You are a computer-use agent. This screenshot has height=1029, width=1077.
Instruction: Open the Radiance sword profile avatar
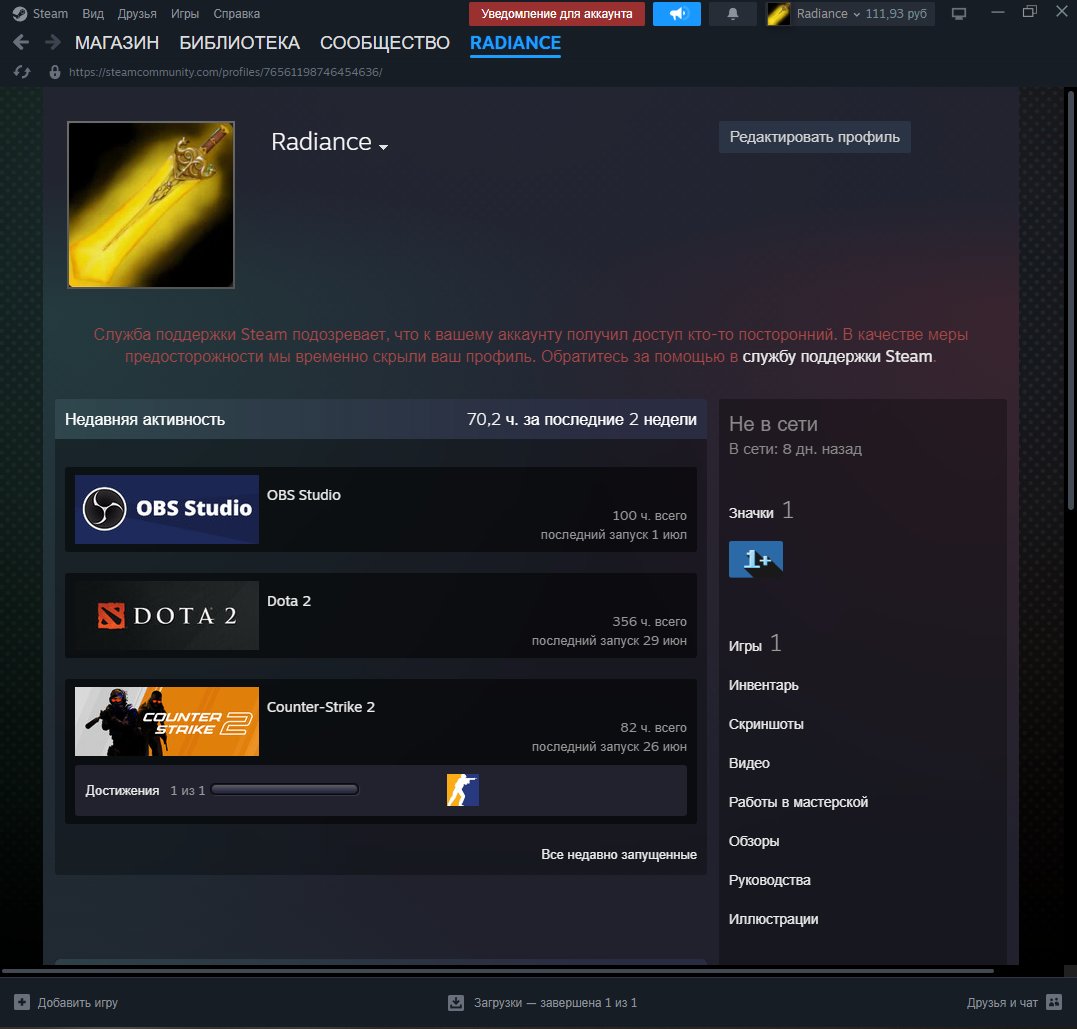tap(151, 205)
